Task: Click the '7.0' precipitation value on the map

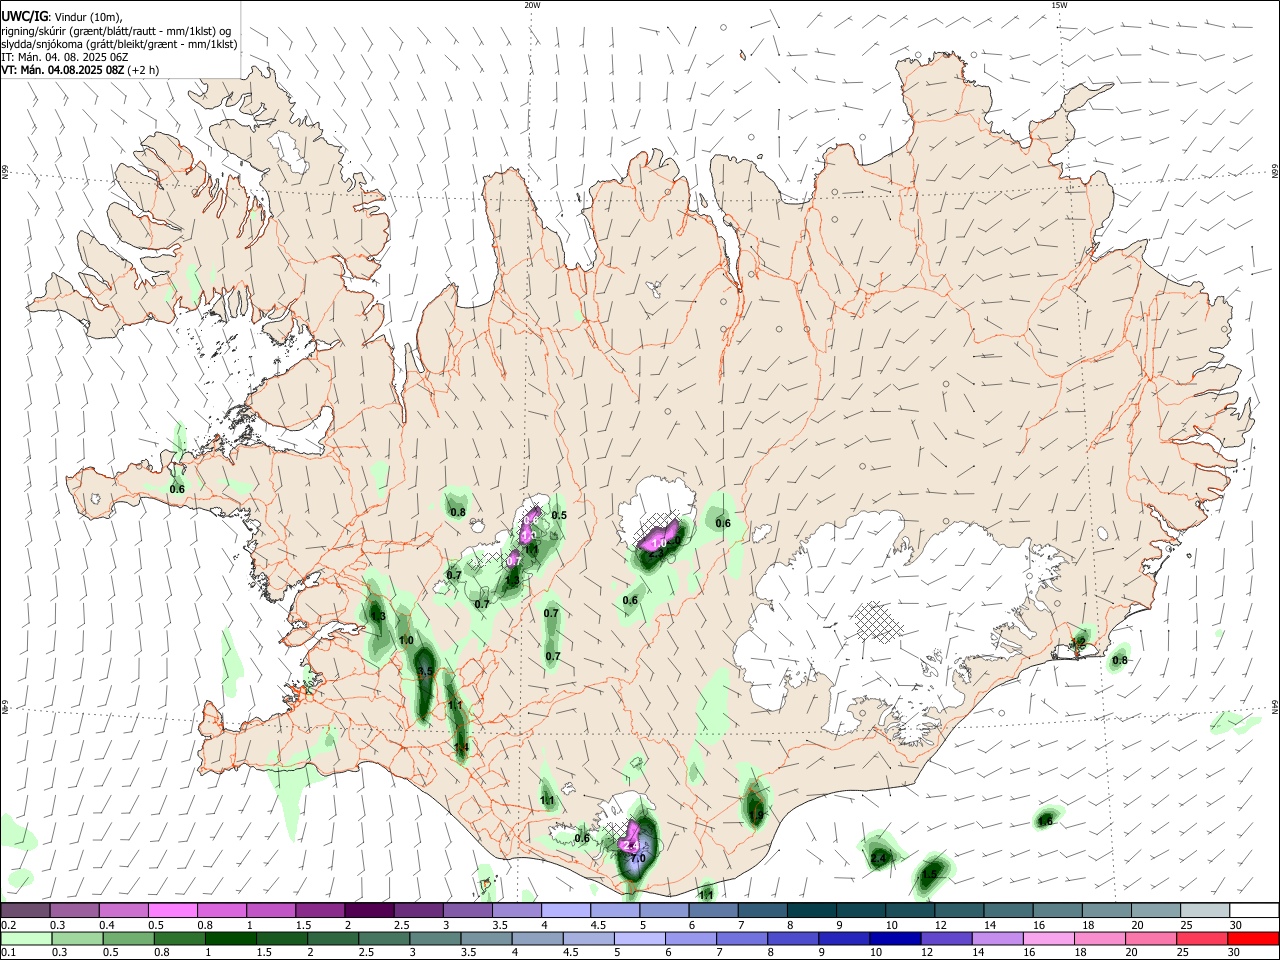Action: click(x=638, y=859)
